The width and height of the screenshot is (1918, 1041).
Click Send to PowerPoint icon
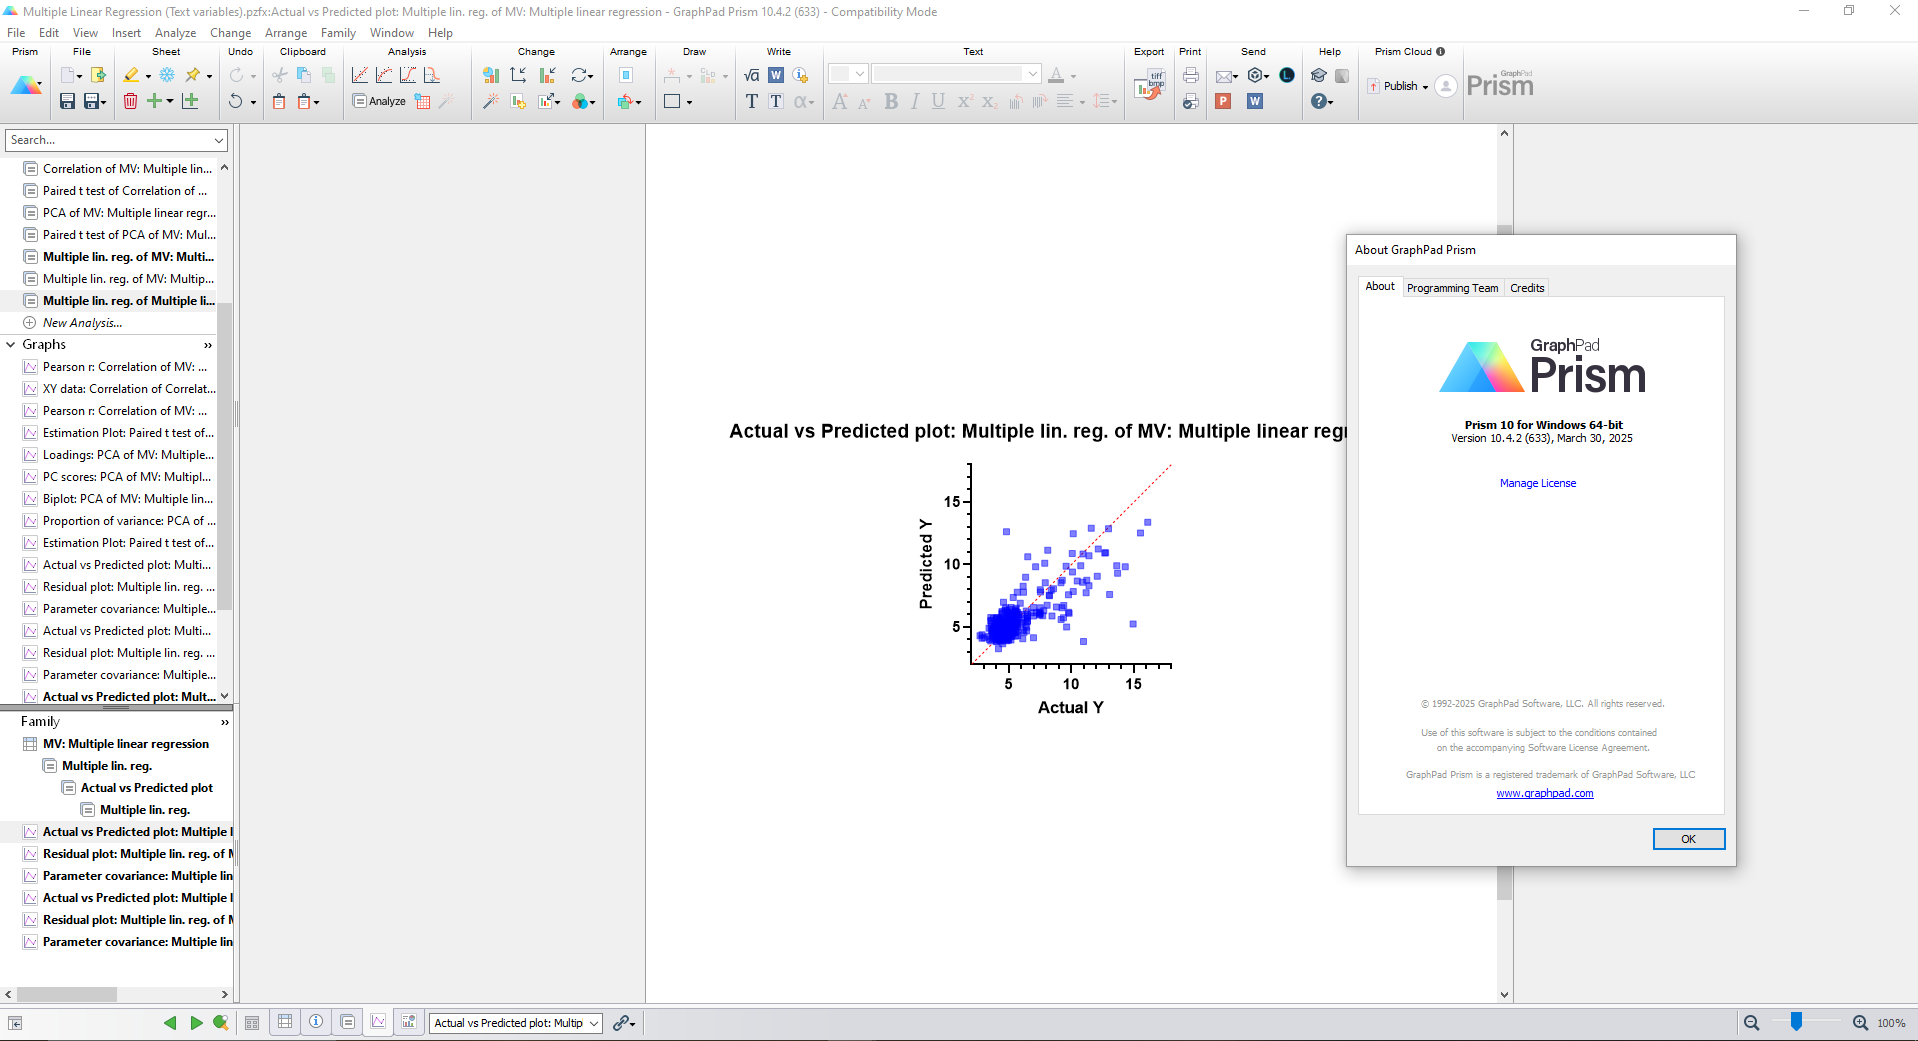[1223, 101]
